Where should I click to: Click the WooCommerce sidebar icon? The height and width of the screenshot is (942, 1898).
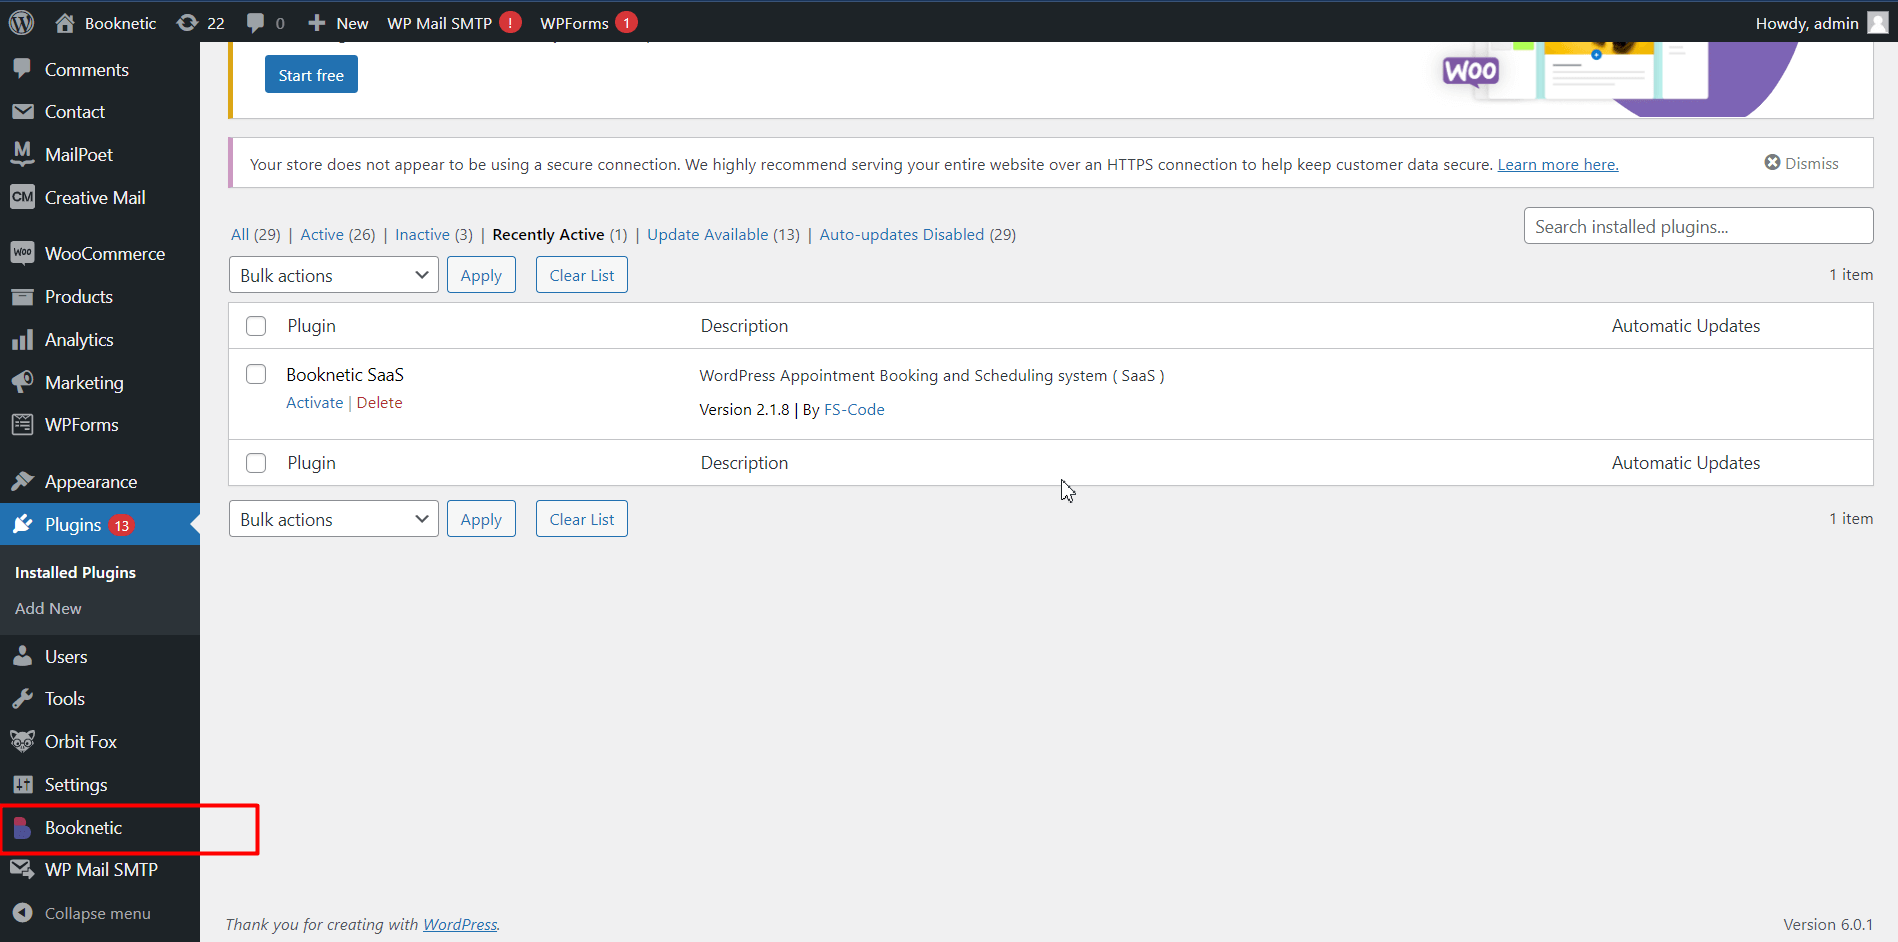tap(22, 253)
